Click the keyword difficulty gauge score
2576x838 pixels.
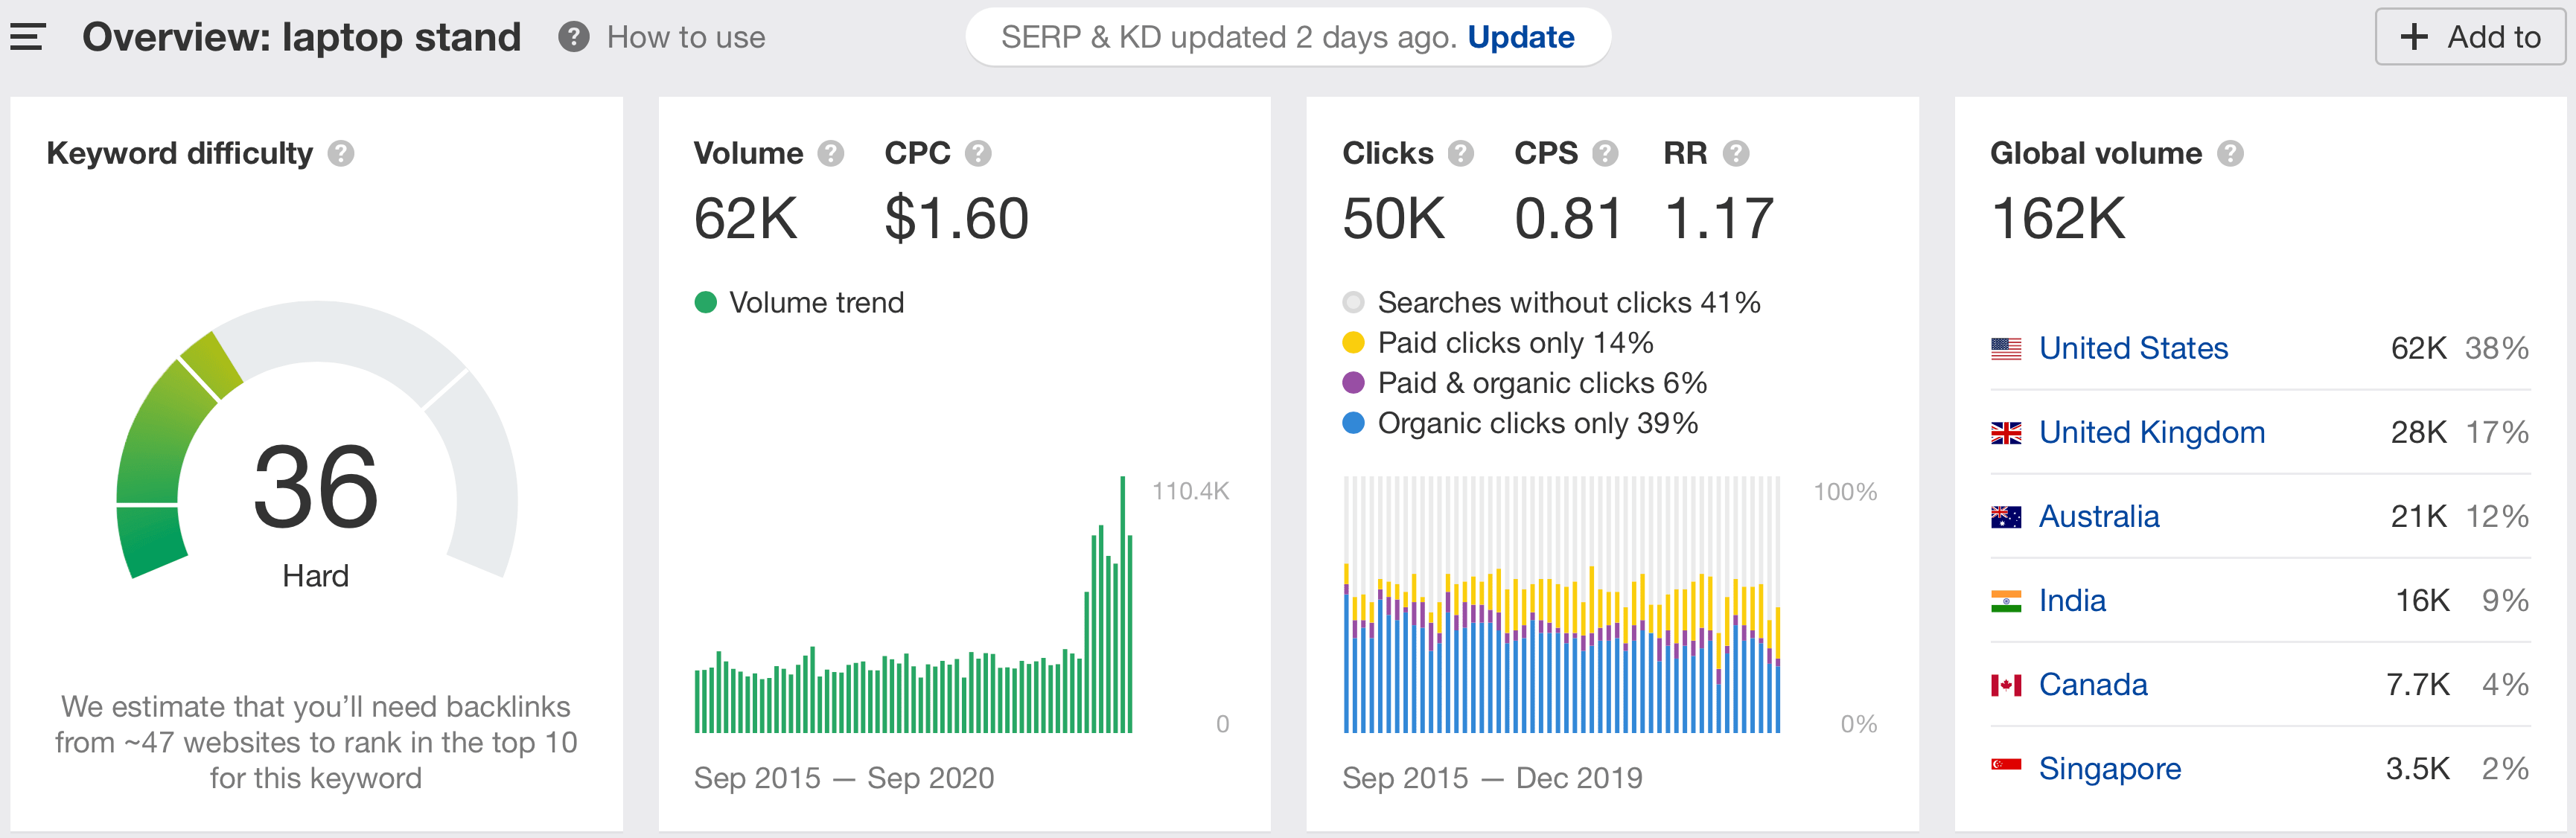315,488
